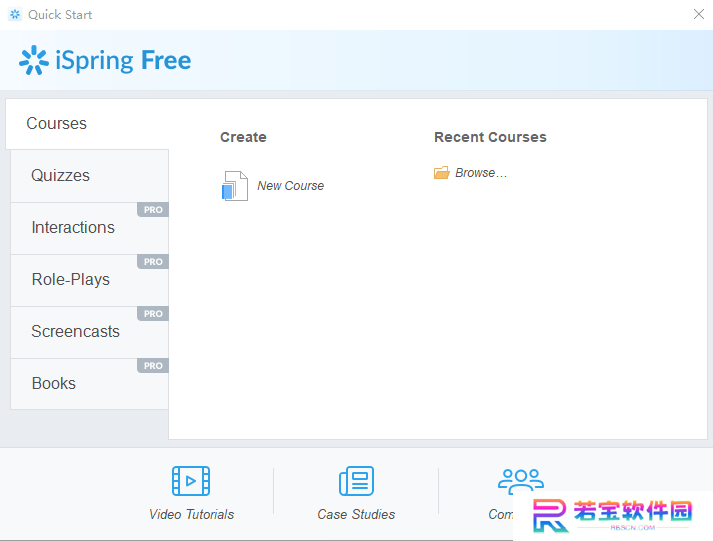713x541 pixels.
Task: Click the PRO badge on Books
Action: [153, 366]
